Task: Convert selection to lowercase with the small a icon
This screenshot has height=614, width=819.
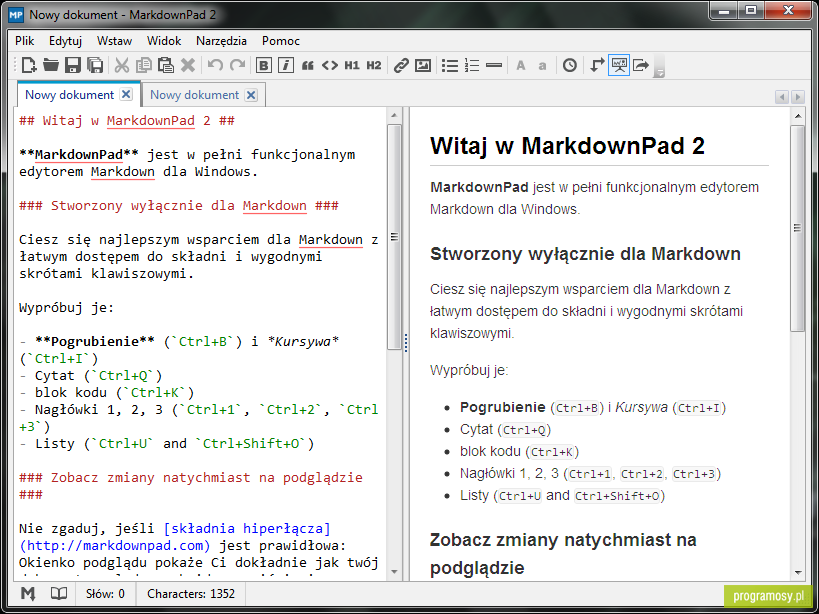Action: point(542,66)
